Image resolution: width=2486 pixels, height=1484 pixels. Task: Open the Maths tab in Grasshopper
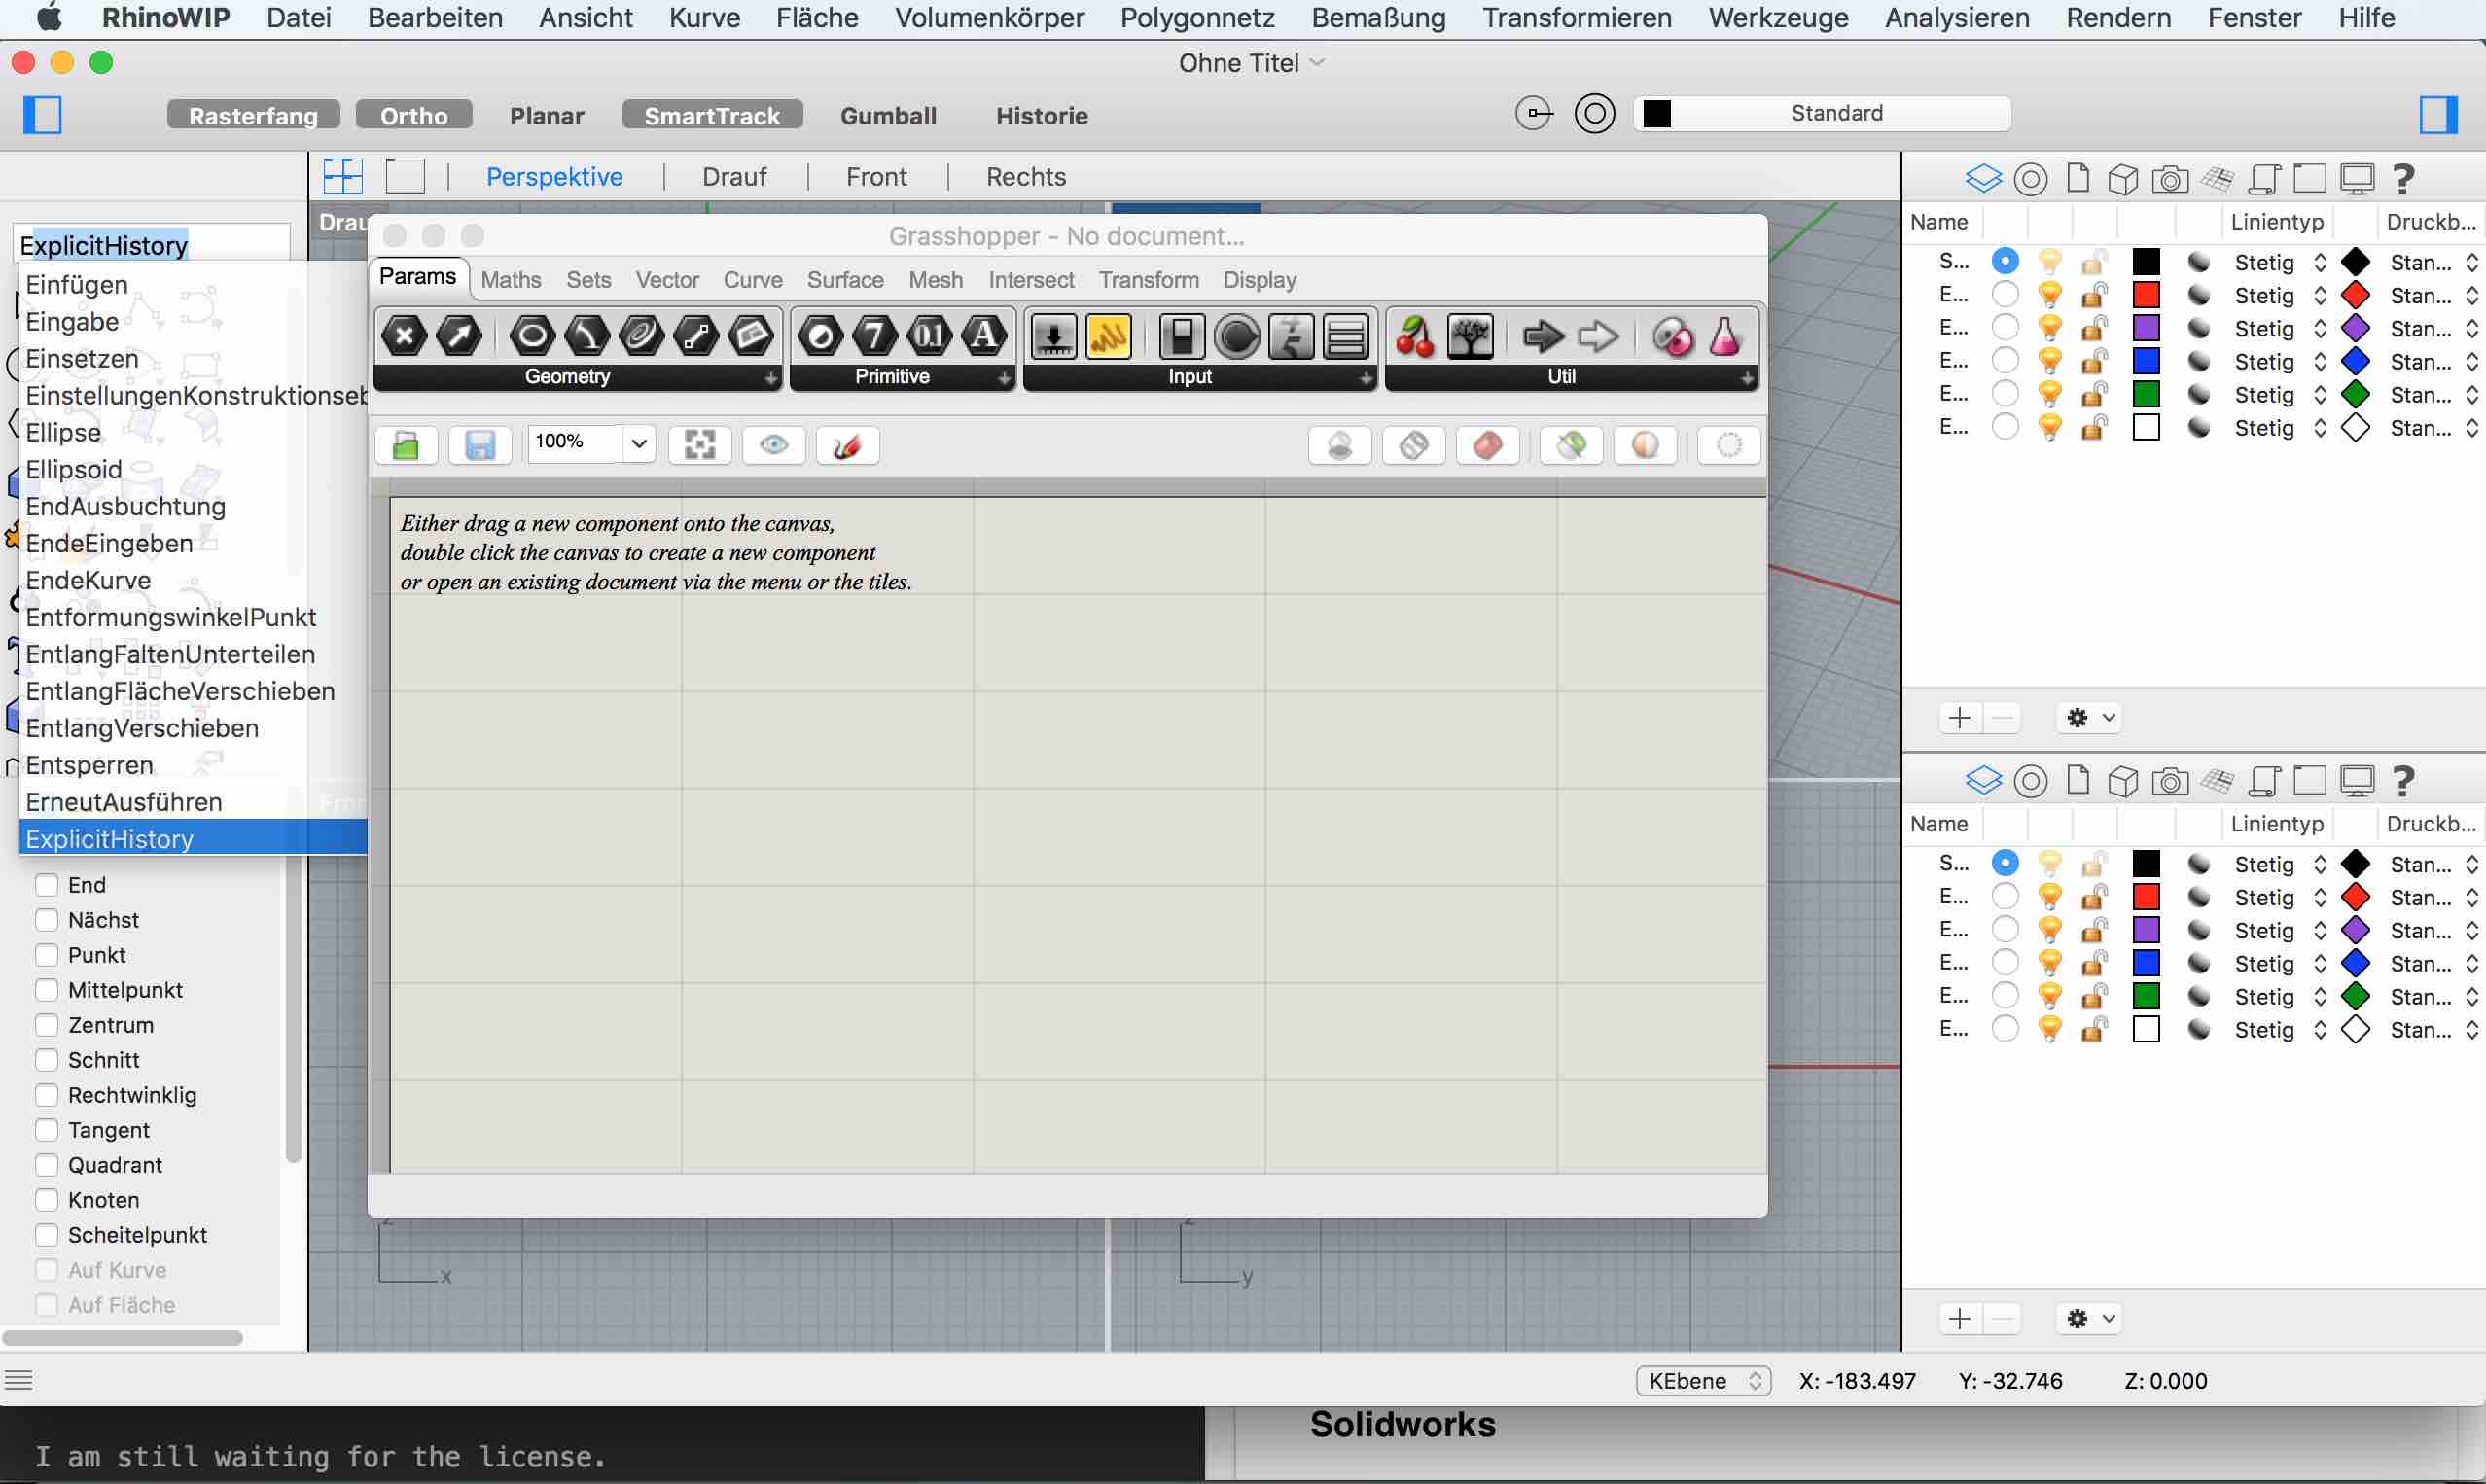tap(510, 280)
